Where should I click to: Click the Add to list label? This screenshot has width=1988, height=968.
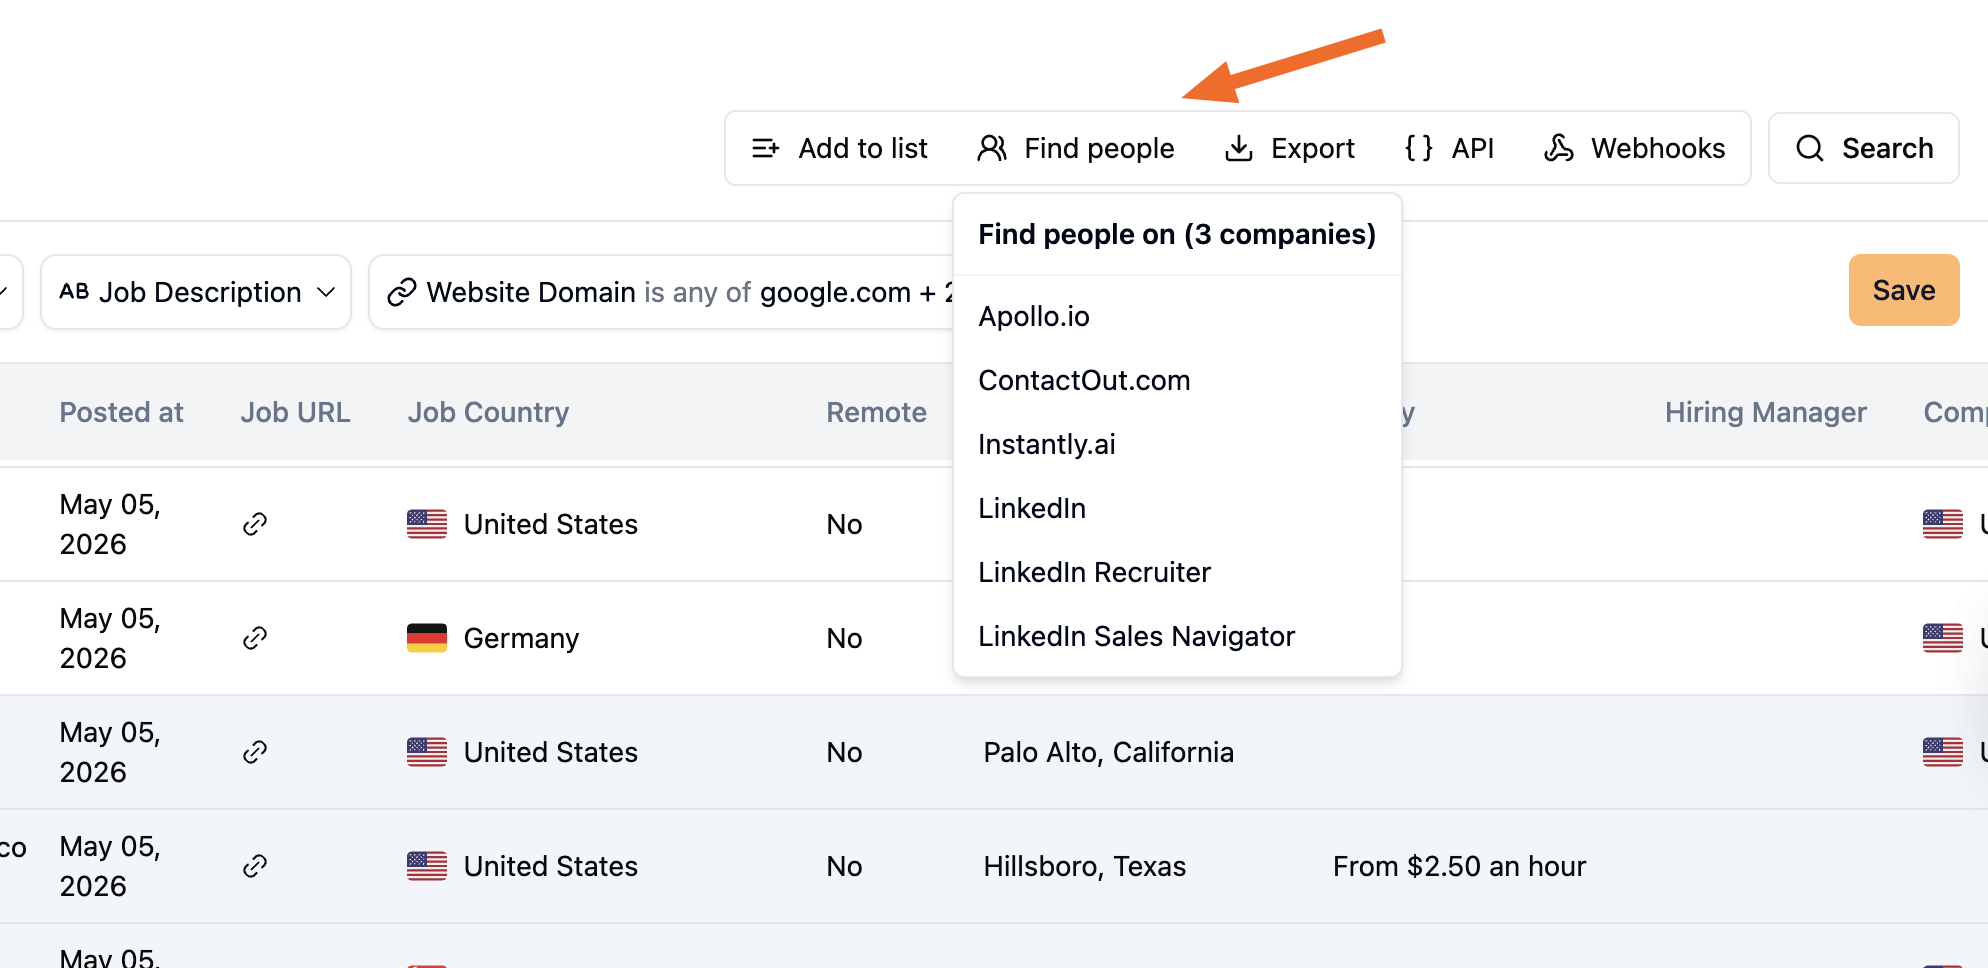(x=863, y=148)
